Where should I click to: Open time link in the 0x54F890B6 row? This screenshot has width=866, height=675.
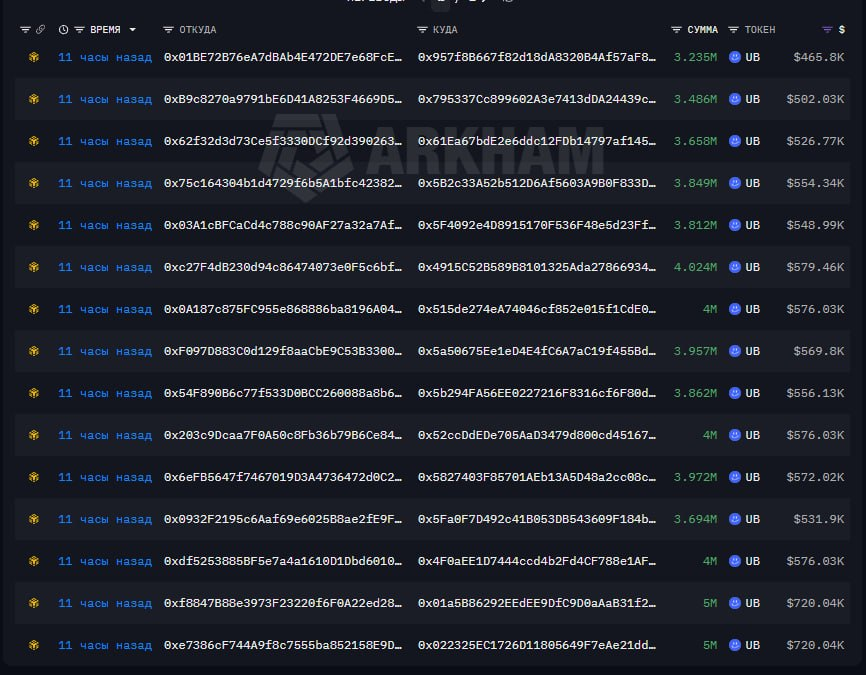click(x=105, y=393)
